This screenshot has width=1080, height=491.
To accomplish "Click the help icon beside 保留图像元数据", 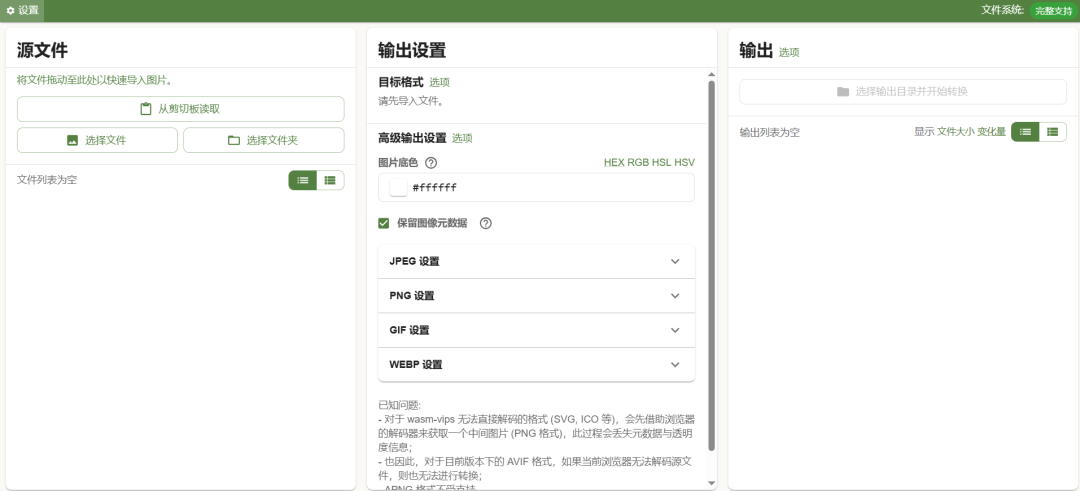I will click(x=486, y=223).
